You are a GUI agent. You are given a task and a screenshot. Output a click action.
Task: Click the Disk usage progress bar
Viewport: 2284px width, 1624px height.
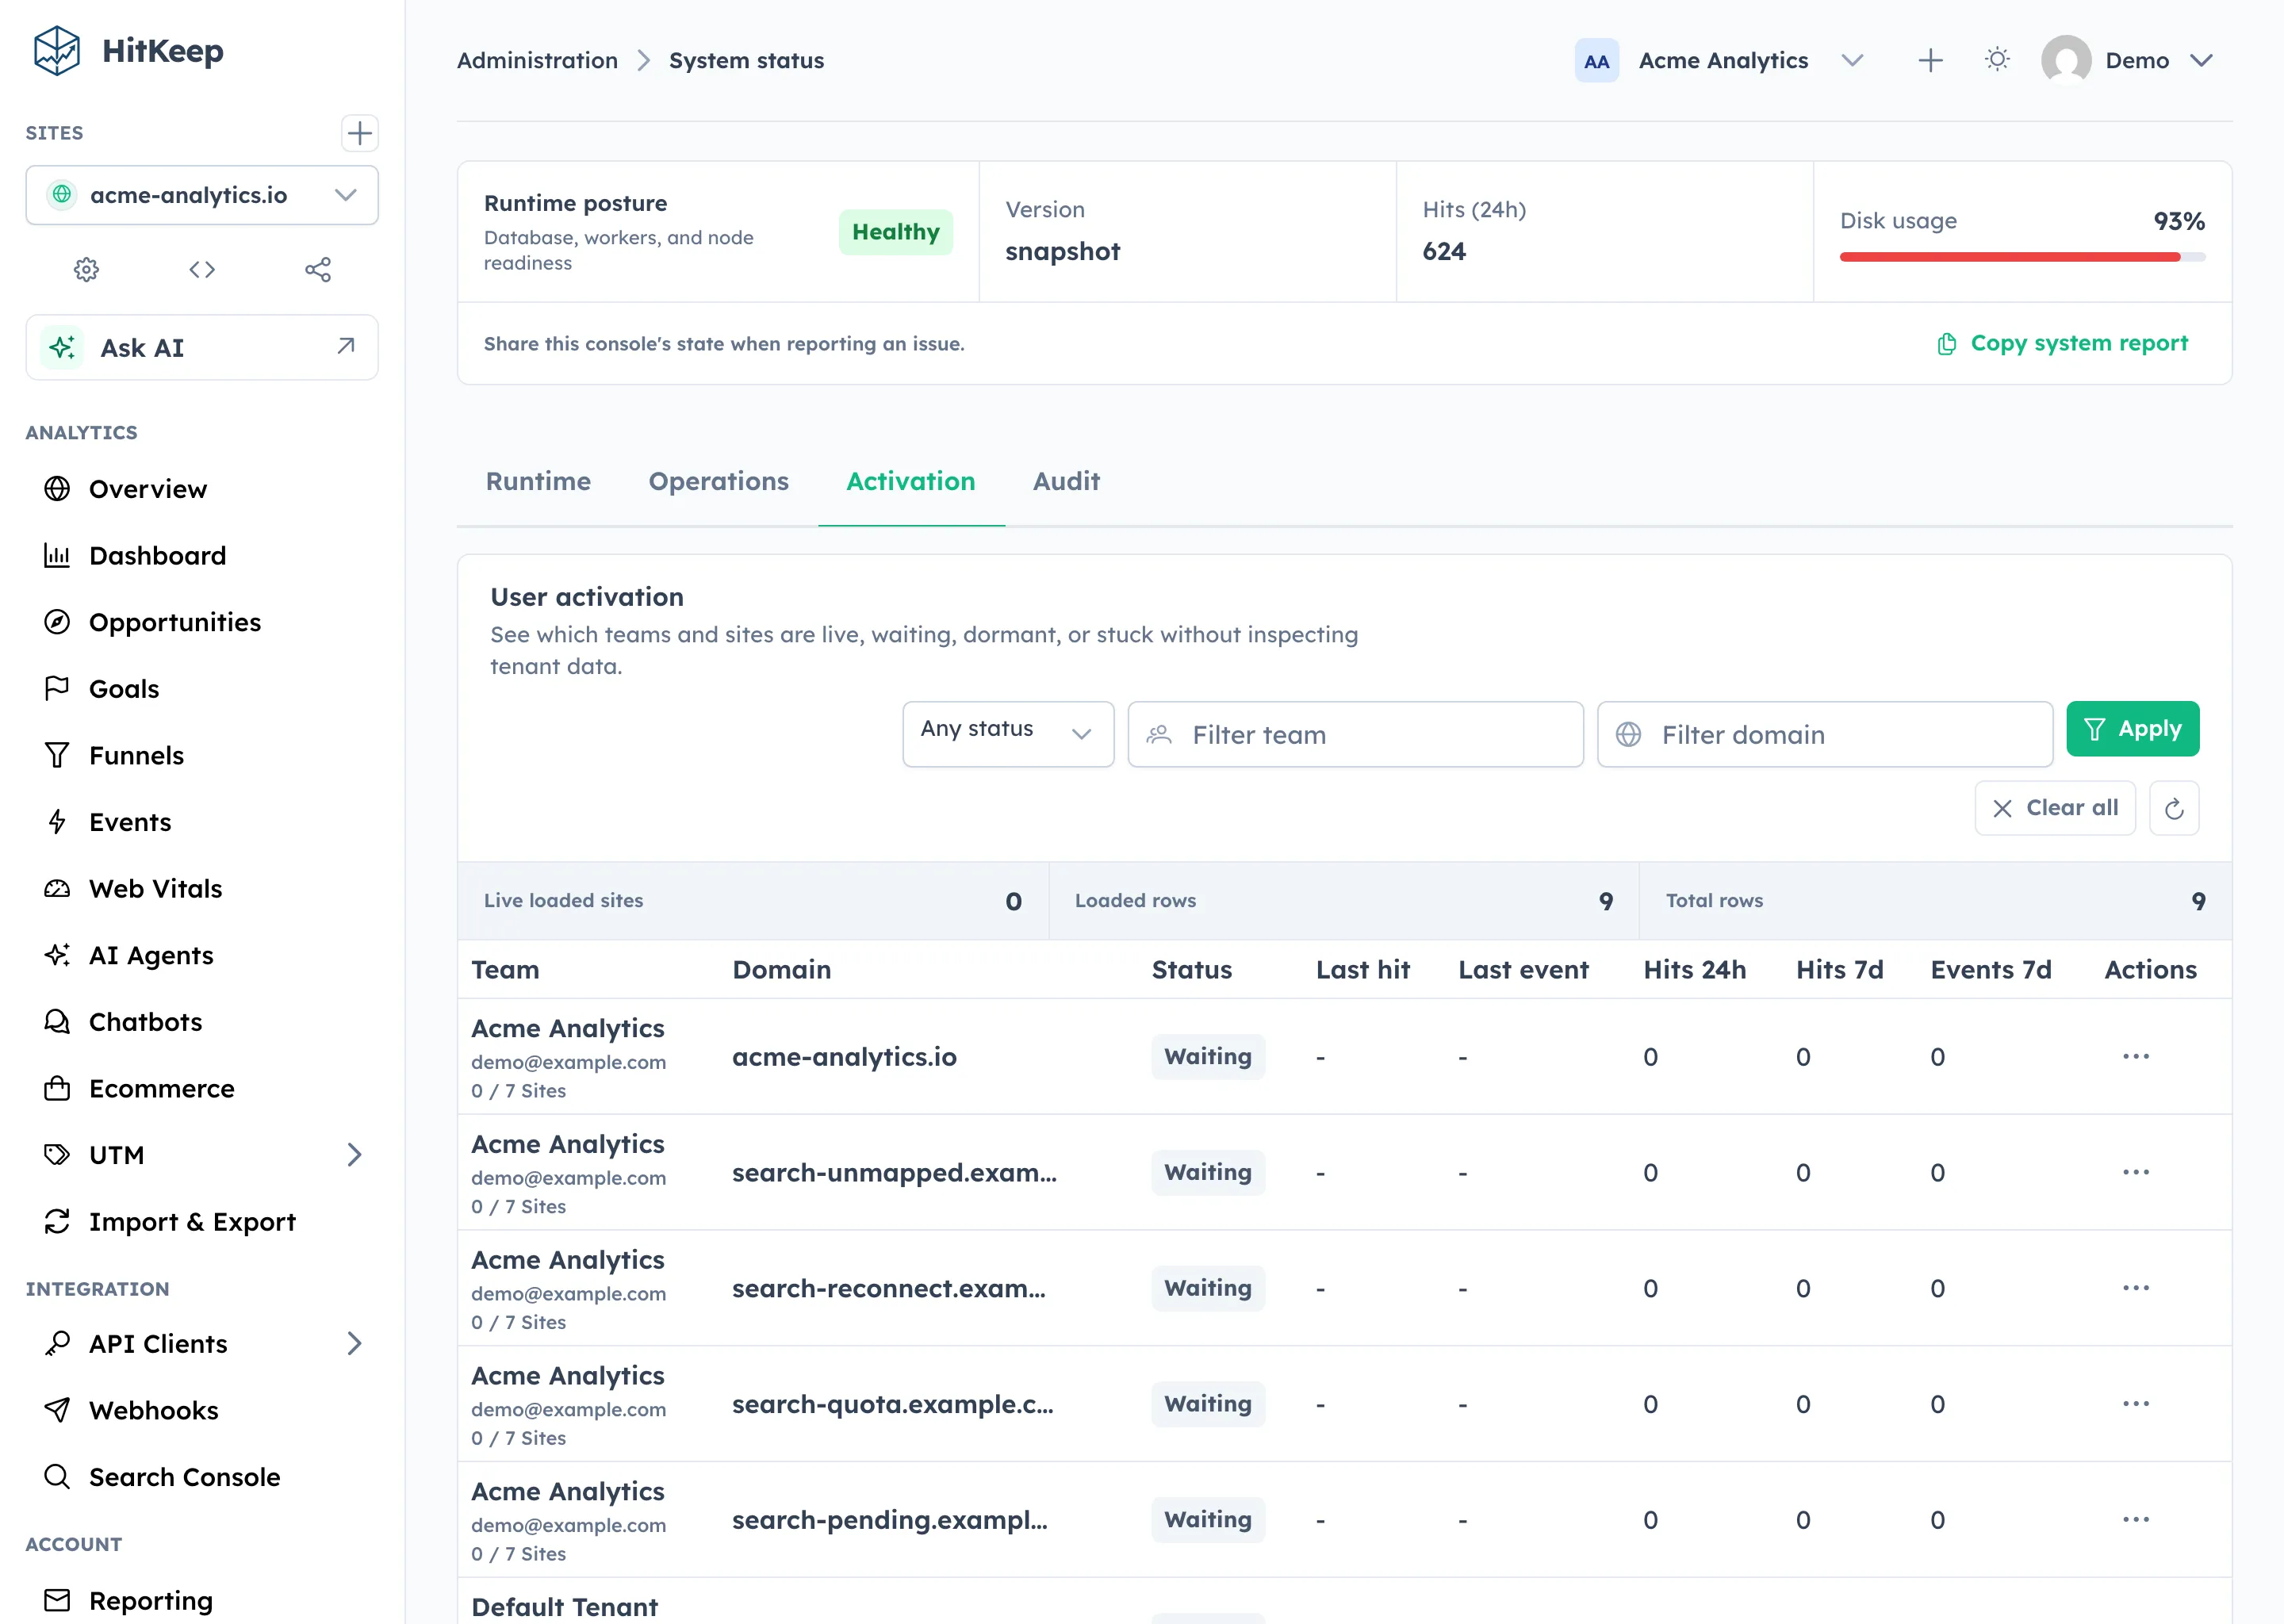2022,257
